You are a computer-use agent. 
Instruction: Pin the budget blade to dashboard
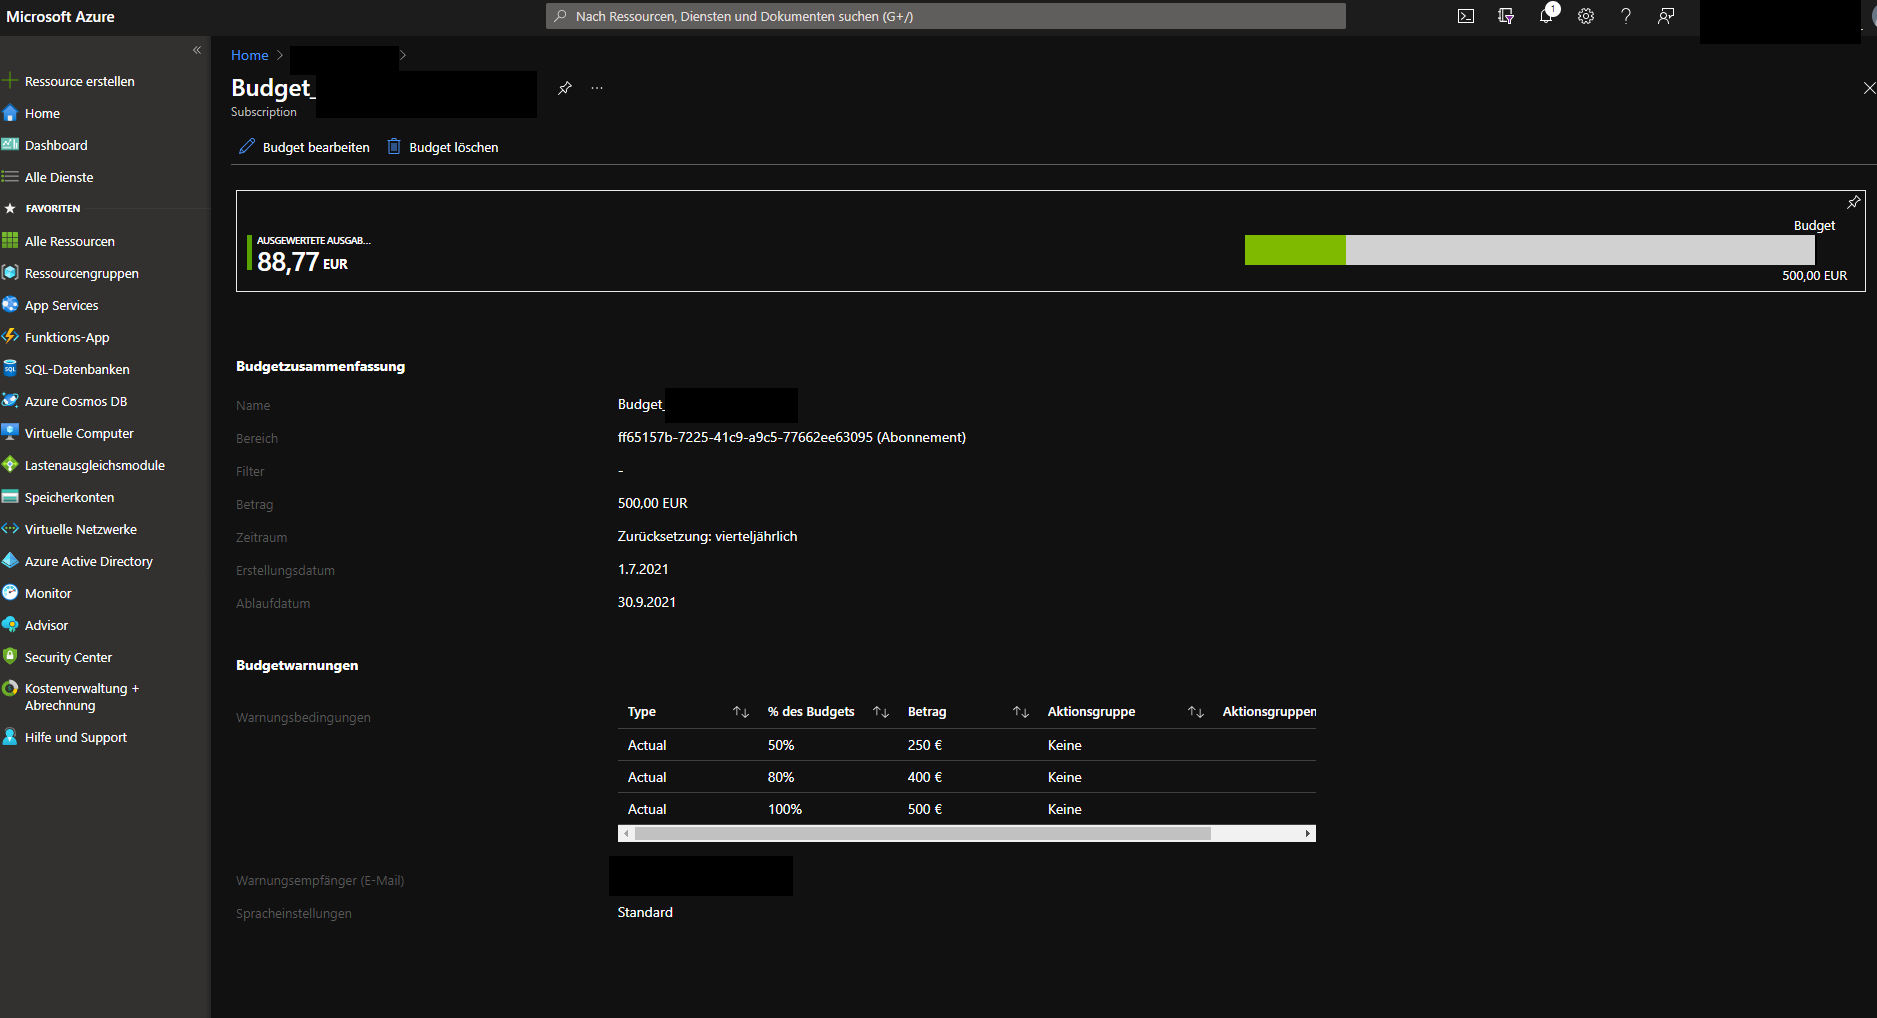[x=565, y=88]
